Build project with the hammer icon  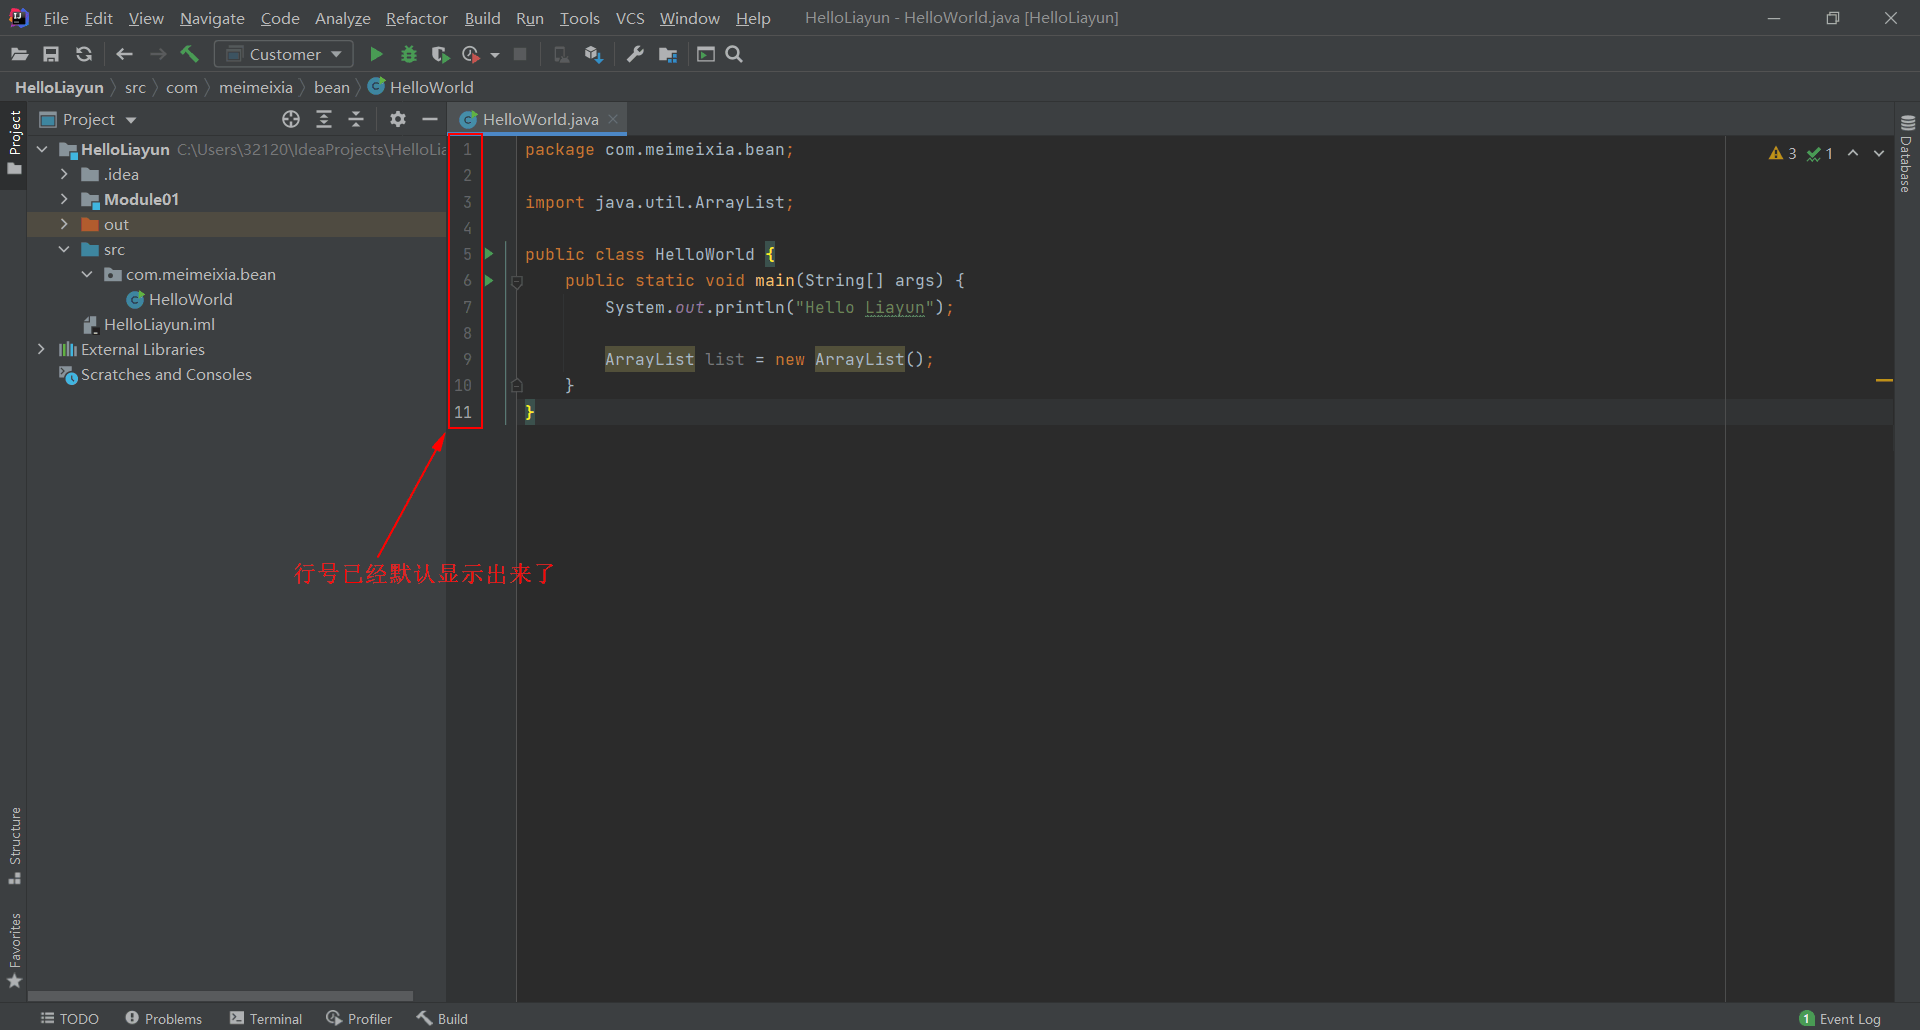[190, 54]
